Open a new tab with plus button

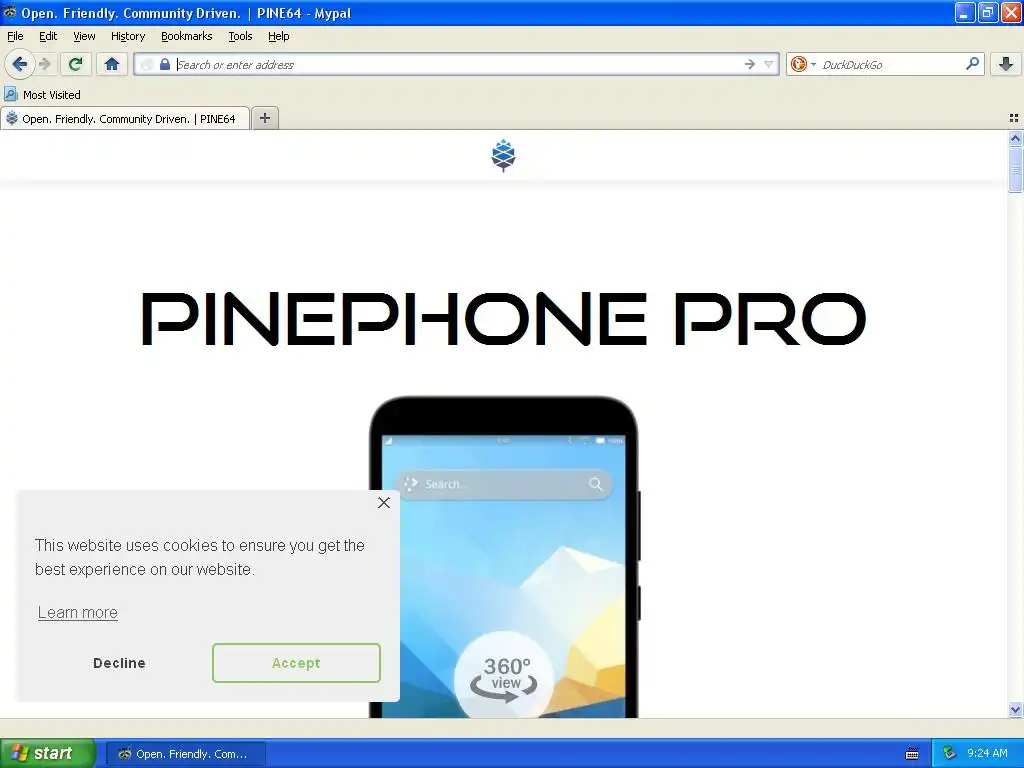point(264,118)
